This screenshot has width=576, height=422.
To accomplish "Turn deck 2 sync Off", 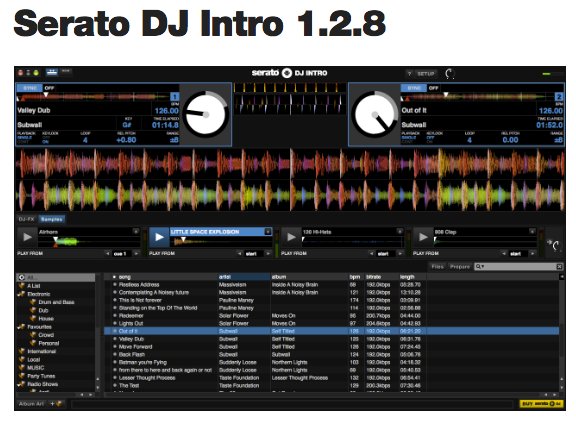I will pyautogui.click(x=433, y=88).
